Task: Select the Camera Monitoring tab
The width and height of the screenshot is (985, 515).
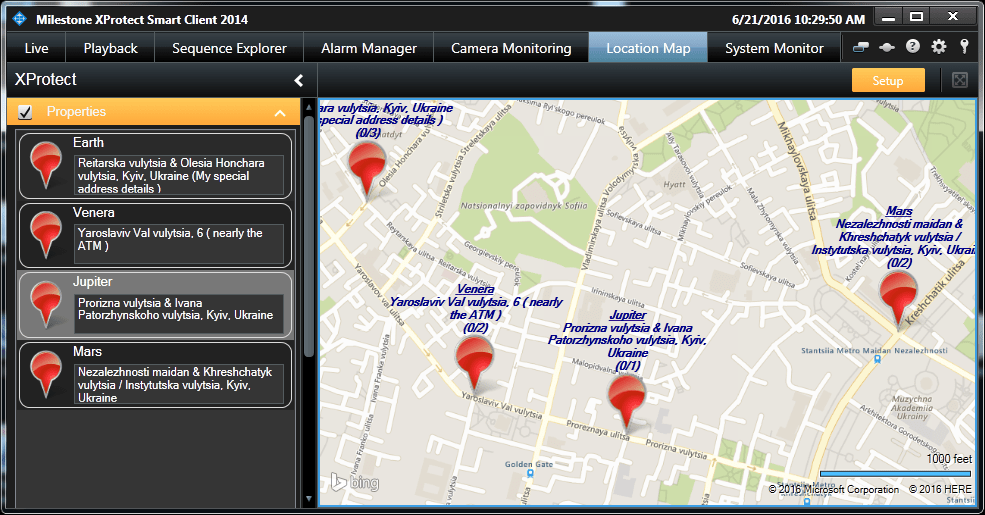Action: coord(511,48)
